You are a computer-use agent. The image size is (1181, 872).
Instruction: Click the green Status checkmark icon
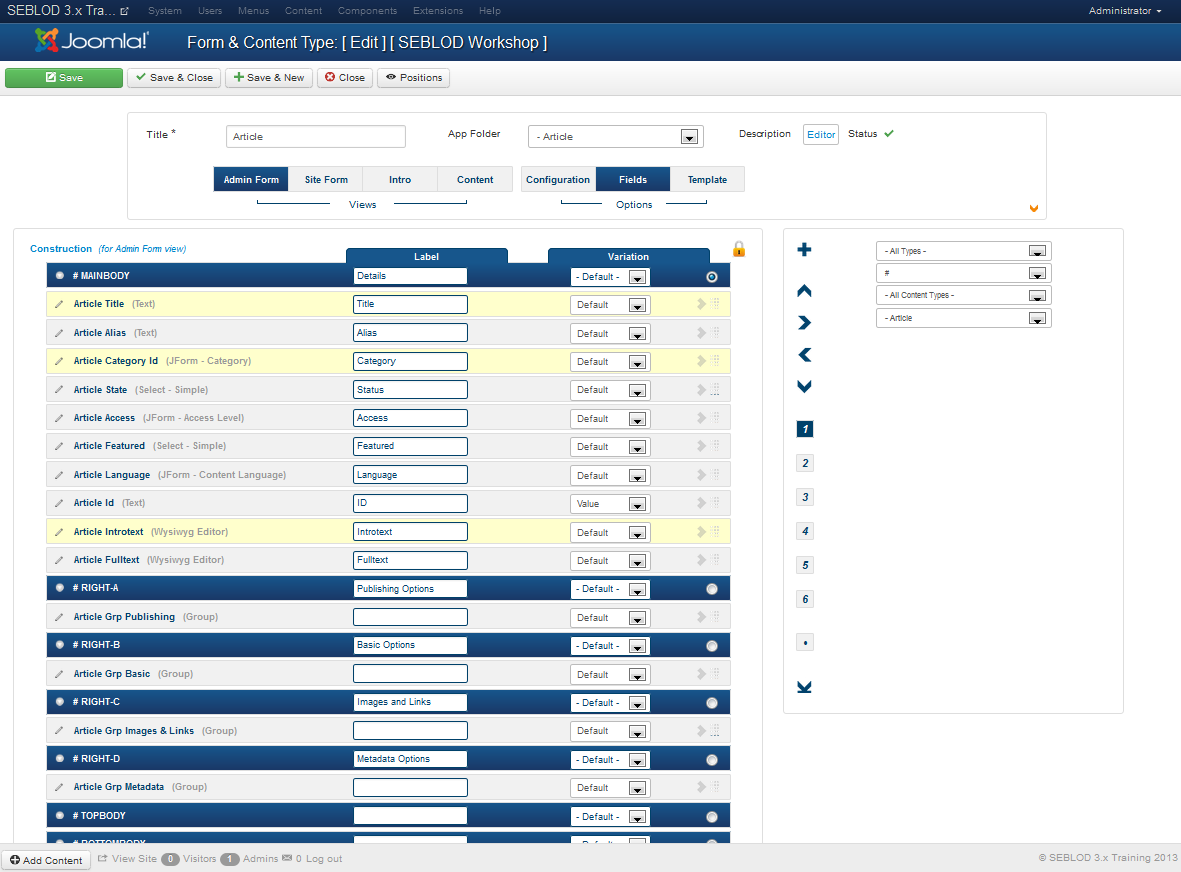(889, 133)
